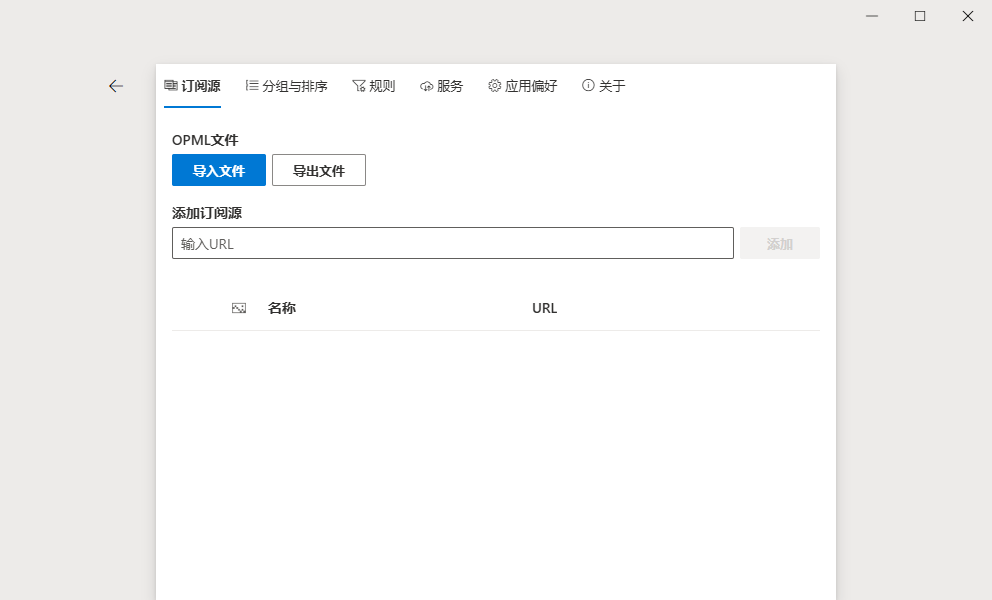
Task: Click the filter icon on 规则 tab
Action: click(x=357, y=85)
